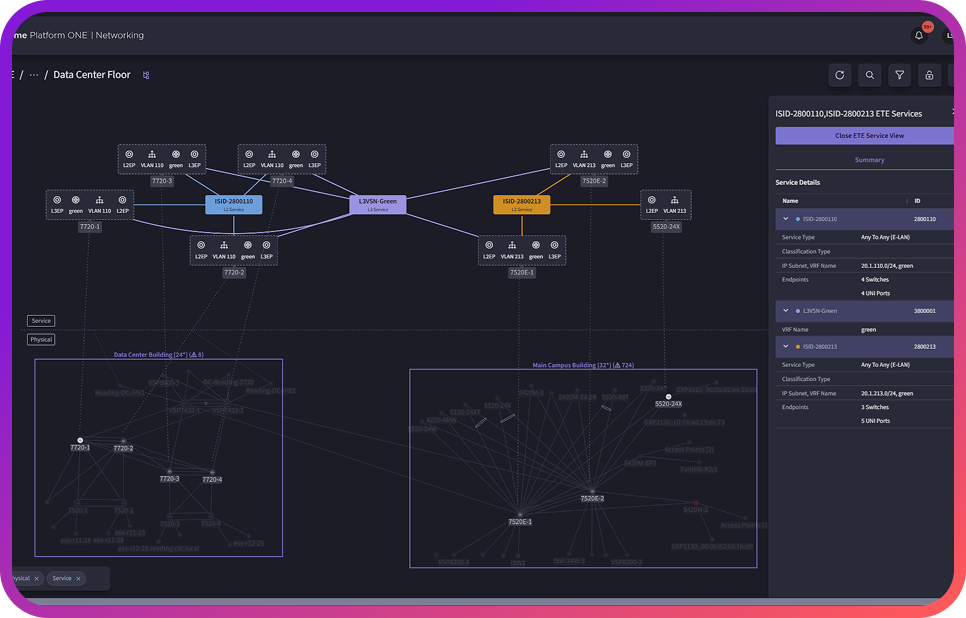Screen dimensions: 966x618
Task: Toggle the Physical layer button
Action: (x=41, y=339)
